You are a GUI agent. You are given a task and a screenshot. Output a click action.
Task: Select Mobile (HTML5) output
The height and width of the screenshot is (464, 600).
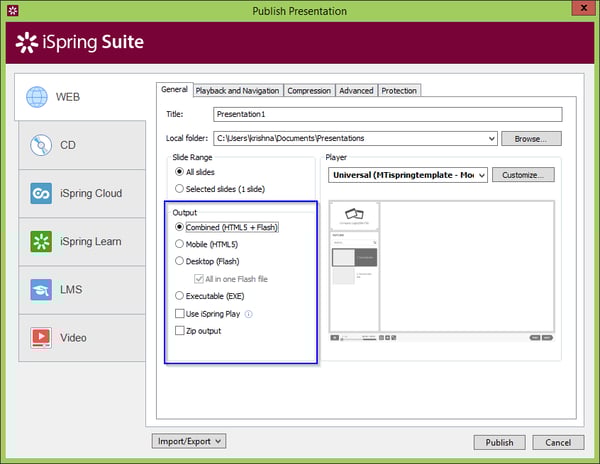pyautogui.click(x=179, y=244)
